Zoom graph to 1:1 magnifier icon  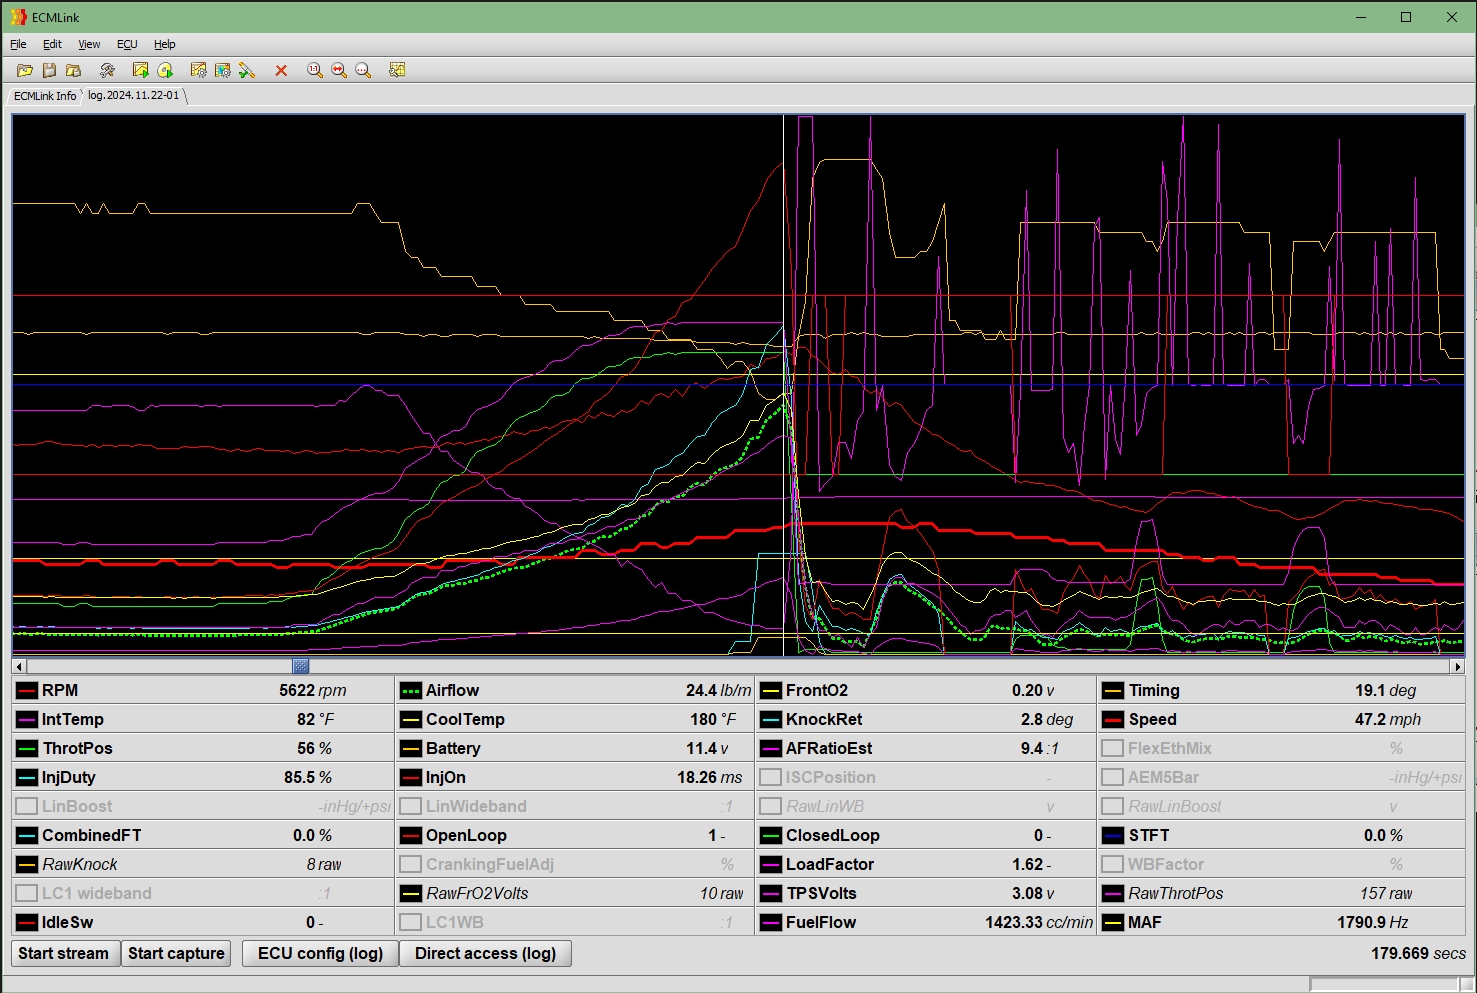point(315,70)
